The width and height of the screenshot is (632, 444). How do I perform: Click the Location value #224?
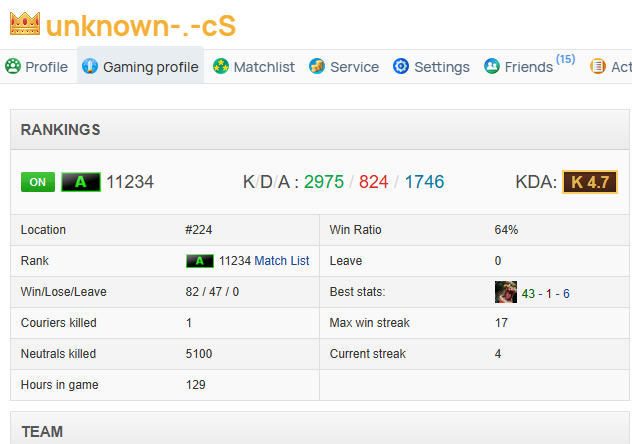pos(199,230)
